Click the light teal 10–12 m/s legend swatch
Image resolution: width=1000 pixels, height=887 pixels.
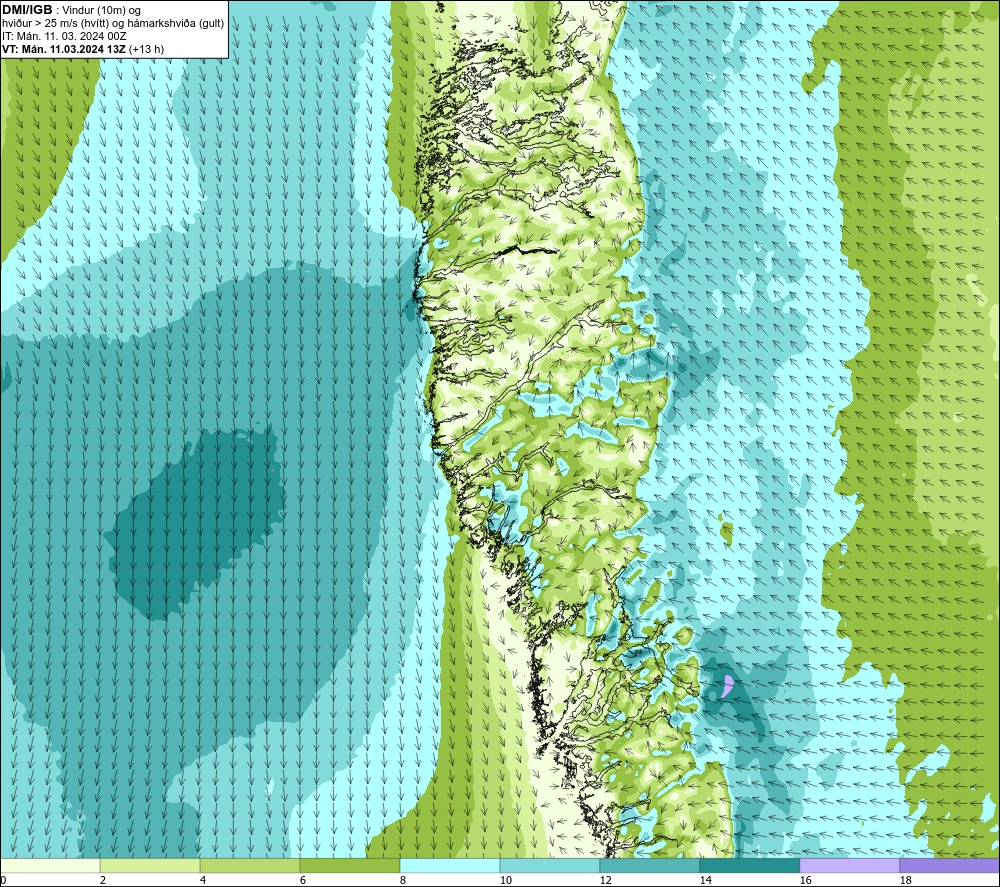(550, 865)
